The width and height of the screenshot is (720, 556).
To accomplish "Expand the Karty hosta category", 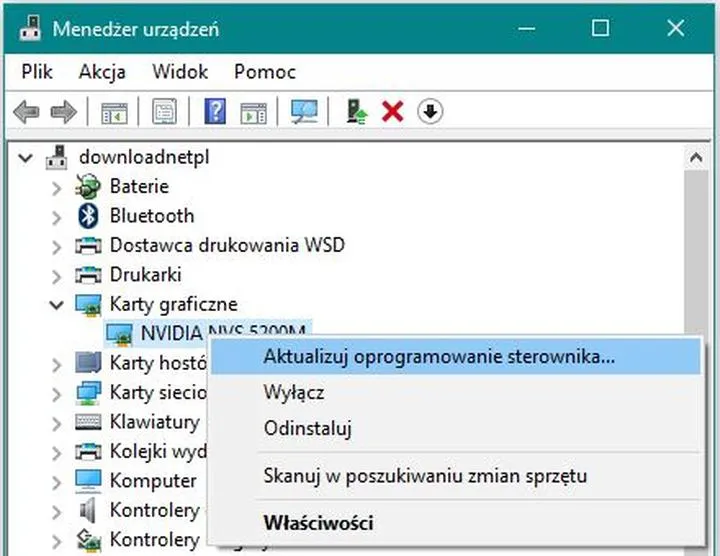I will click(x=56, y=365).
